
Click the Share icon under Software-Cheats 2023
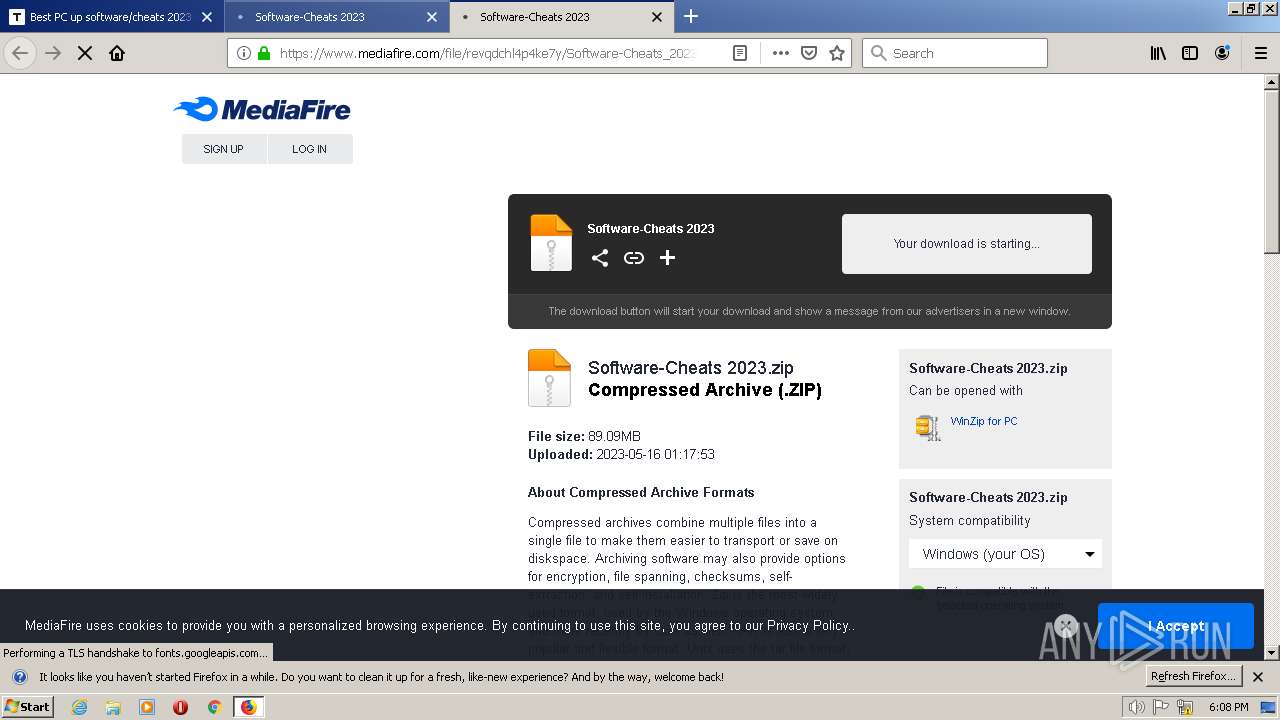coord(600,258)
